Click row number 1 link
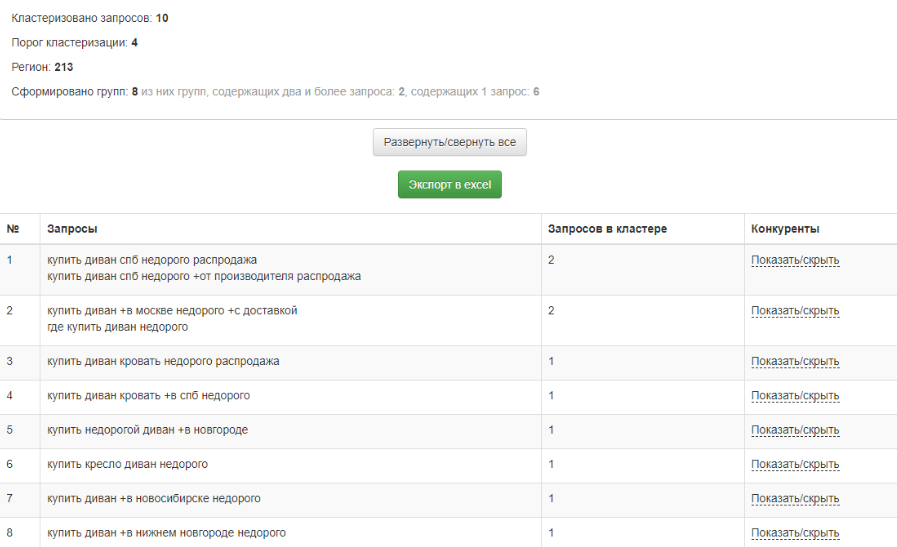The image size is (897, 547). pyautogui.click(x=10, y=260)
